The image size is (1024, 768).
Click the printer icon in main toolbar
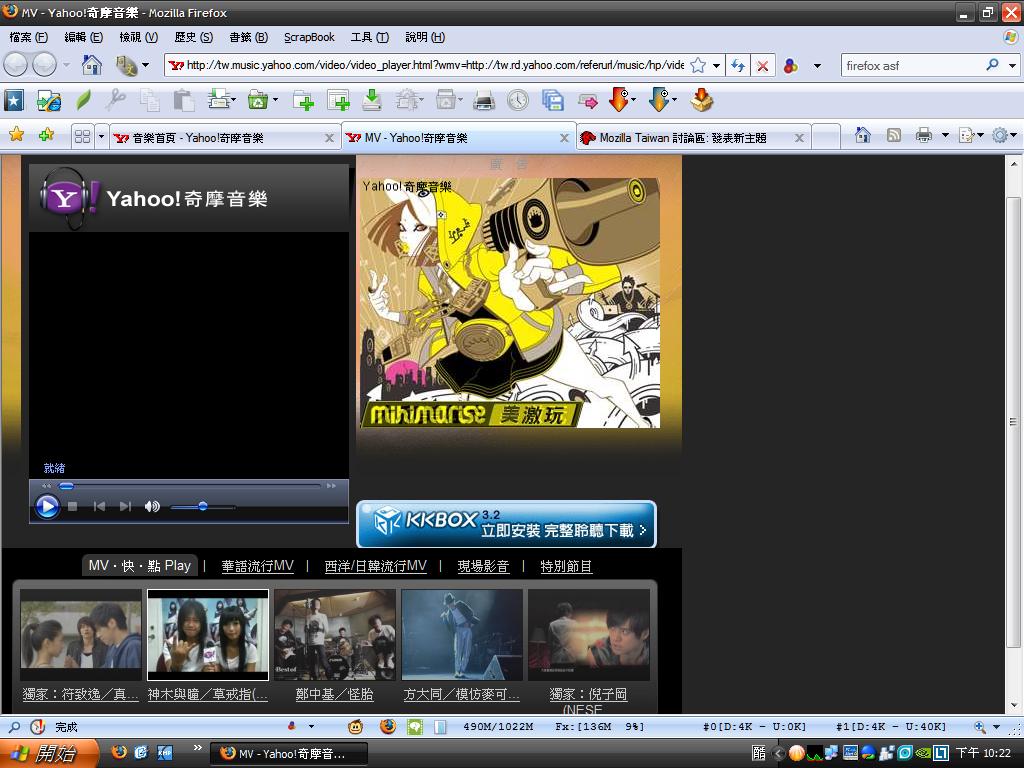click(x=484, y=101)
